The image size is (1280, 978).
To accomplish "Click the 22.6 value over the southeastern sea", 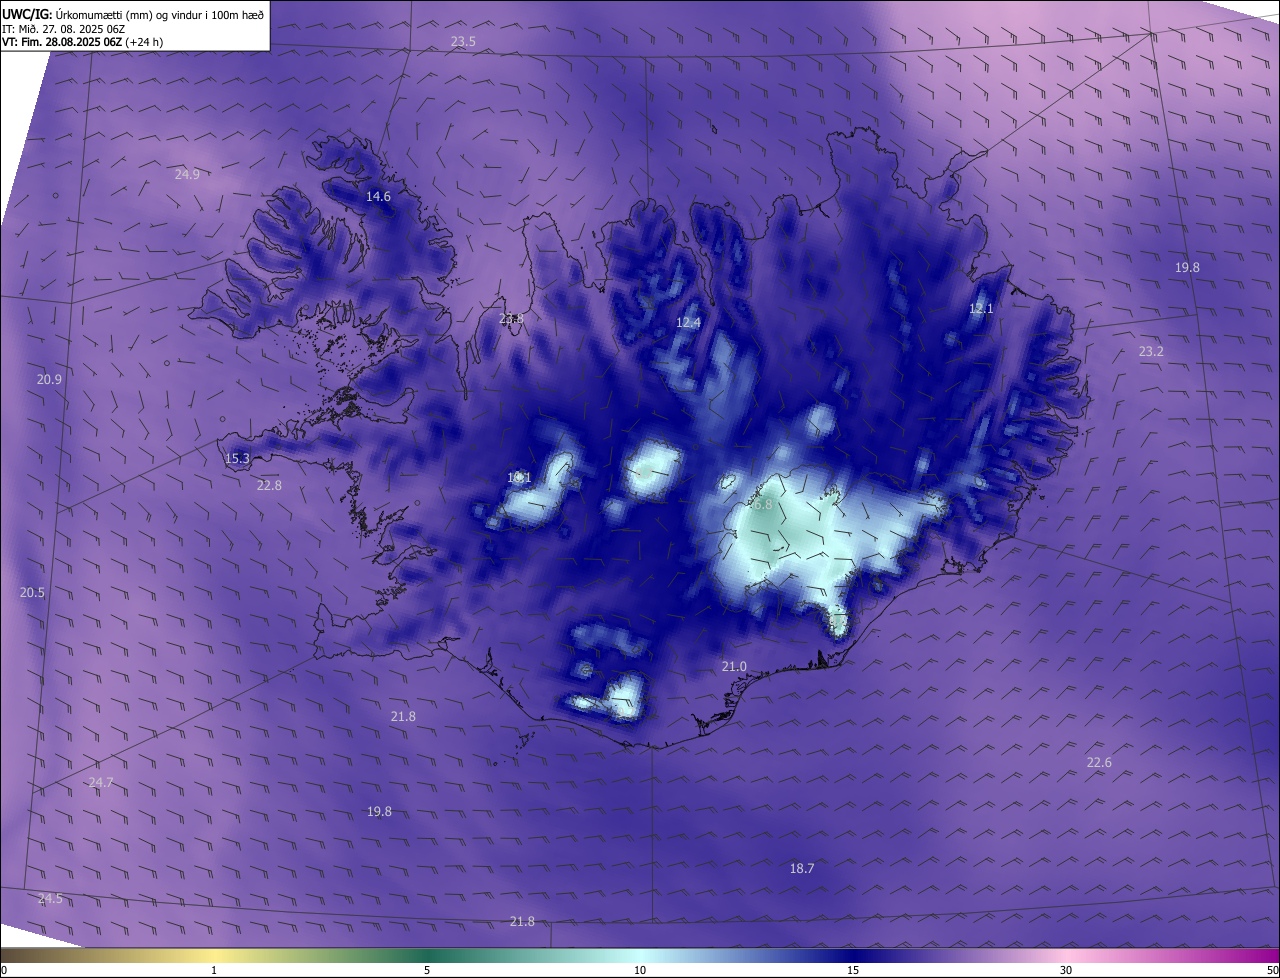I will click(1099, 762).
